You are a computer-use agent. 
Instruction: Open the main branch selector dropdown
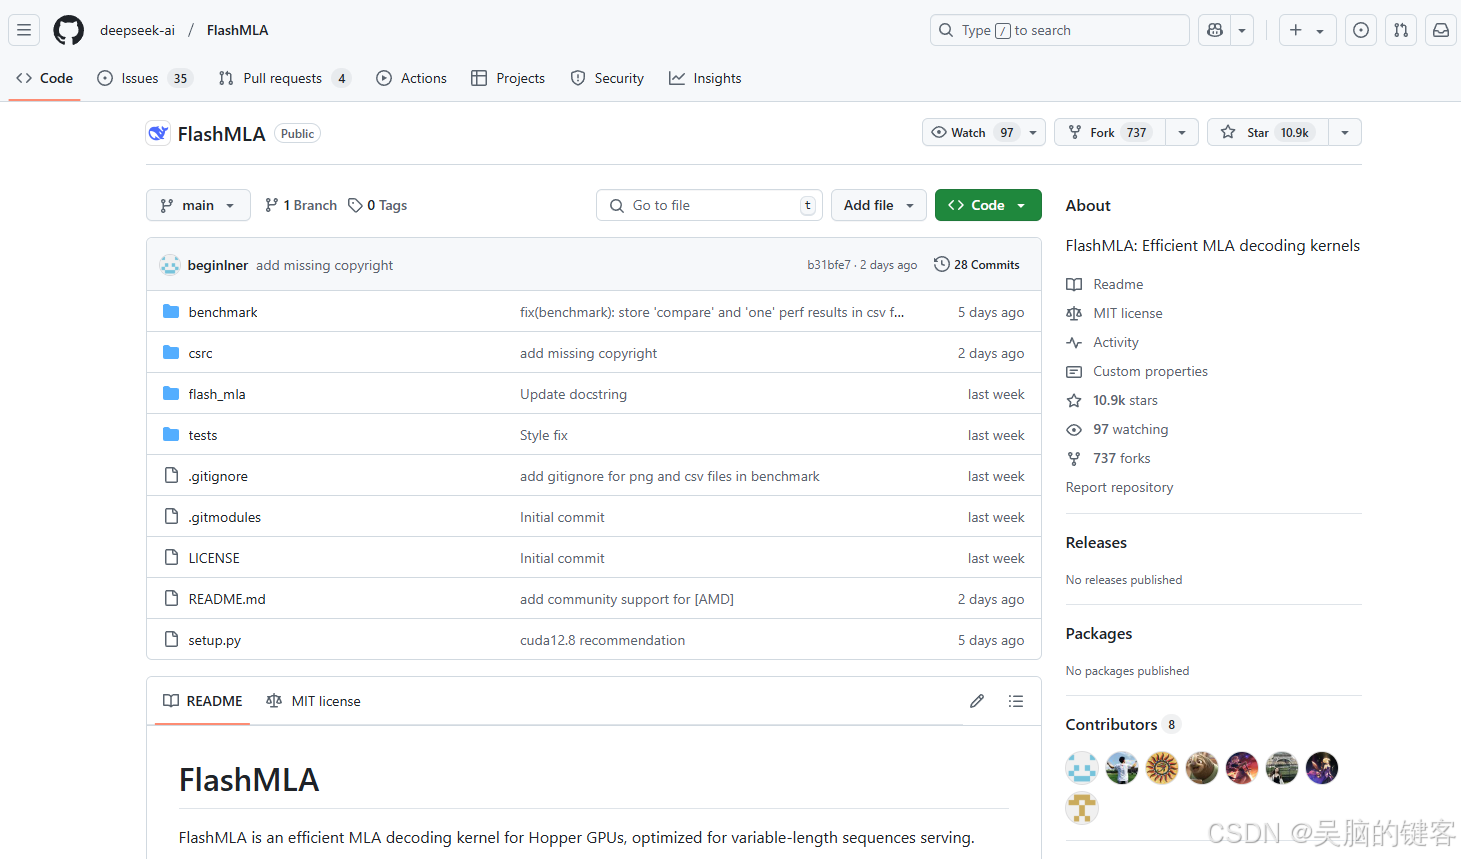198,205
